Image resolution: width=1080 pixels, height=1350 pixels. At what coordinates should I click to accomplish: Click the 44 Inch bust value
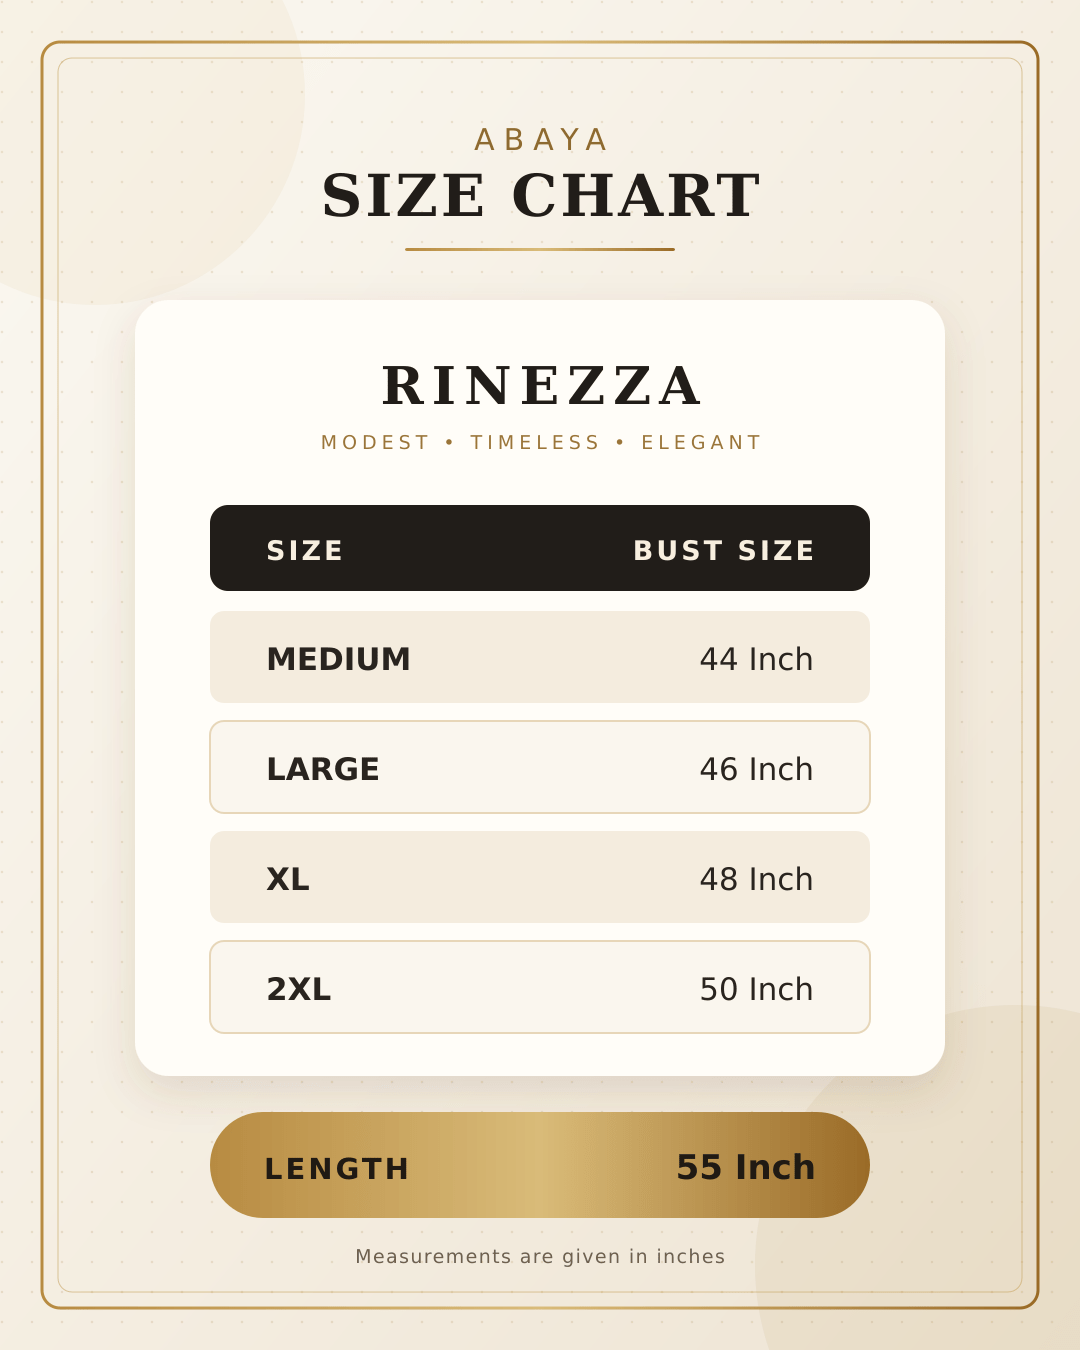(x=756, y=659)
